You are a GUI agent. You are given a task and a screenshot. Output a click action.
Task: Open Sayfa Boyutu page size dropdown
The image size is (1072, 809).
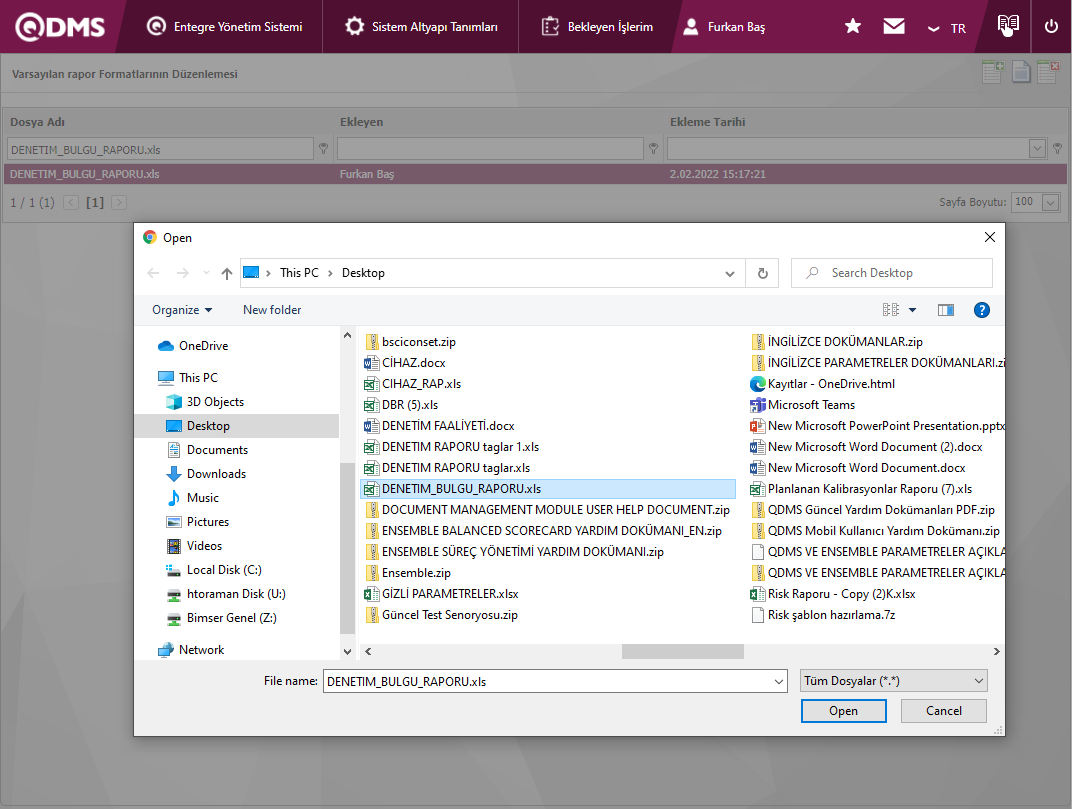point(1050,202)
